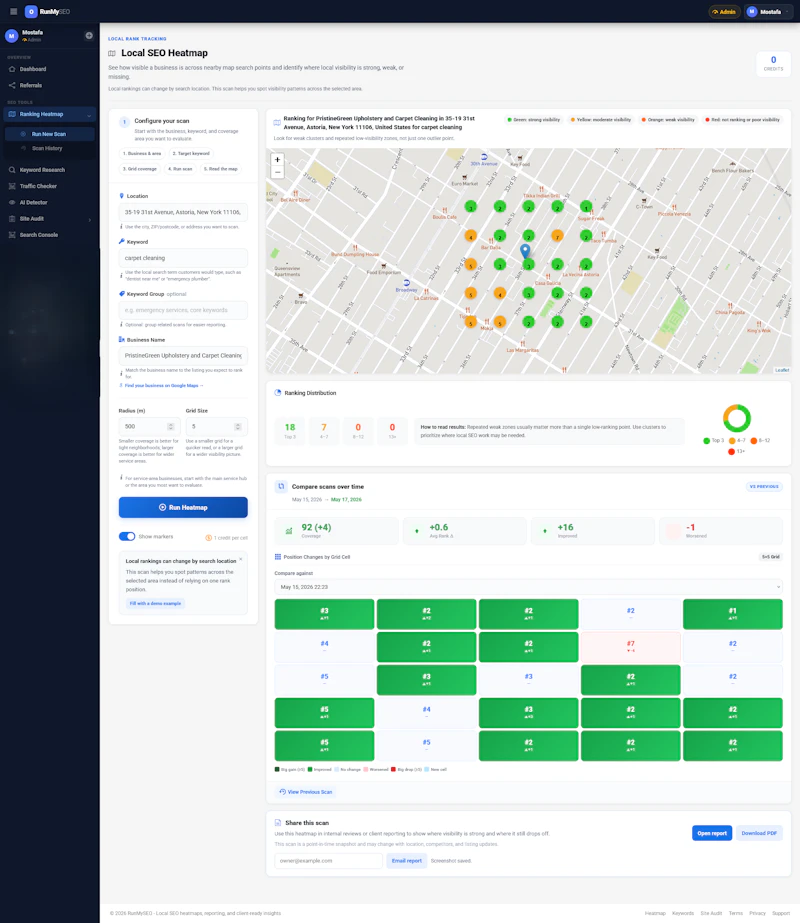Click the 5x5 Grid badge
Screen dimensions: 800x923
pos(770,557)
